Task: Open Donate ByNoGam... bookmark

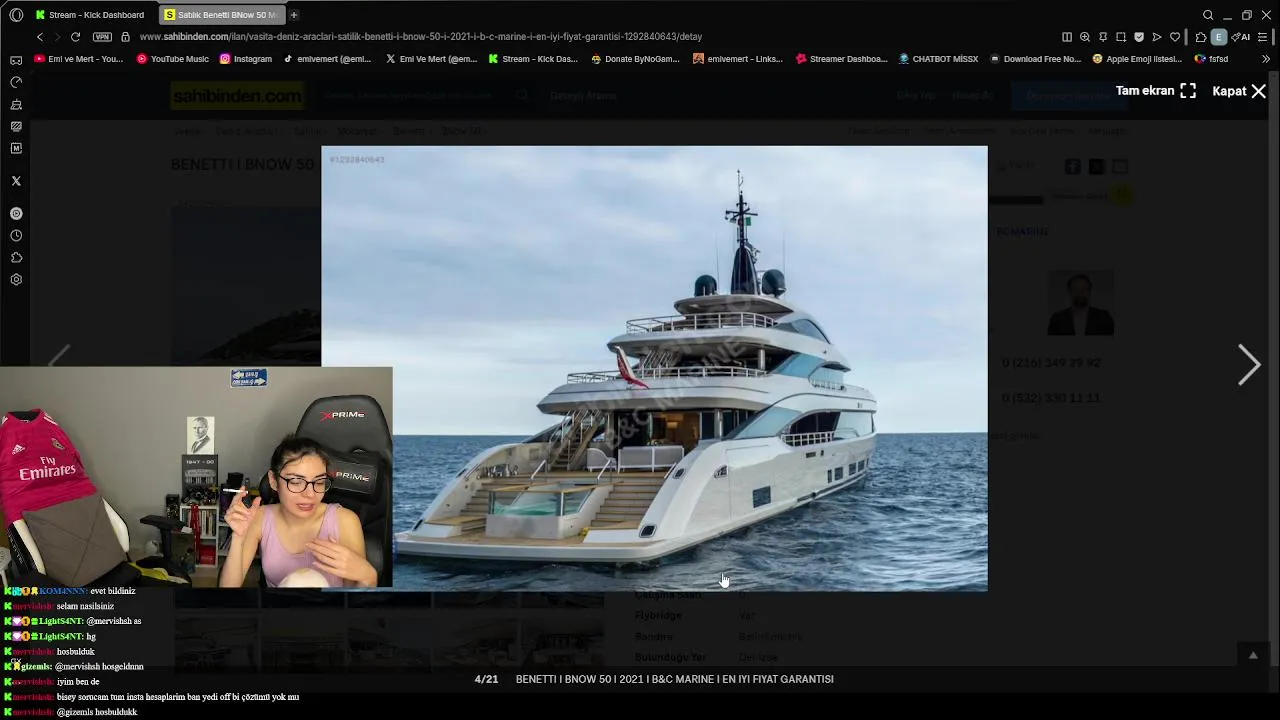Action: [x=635, y=59]
